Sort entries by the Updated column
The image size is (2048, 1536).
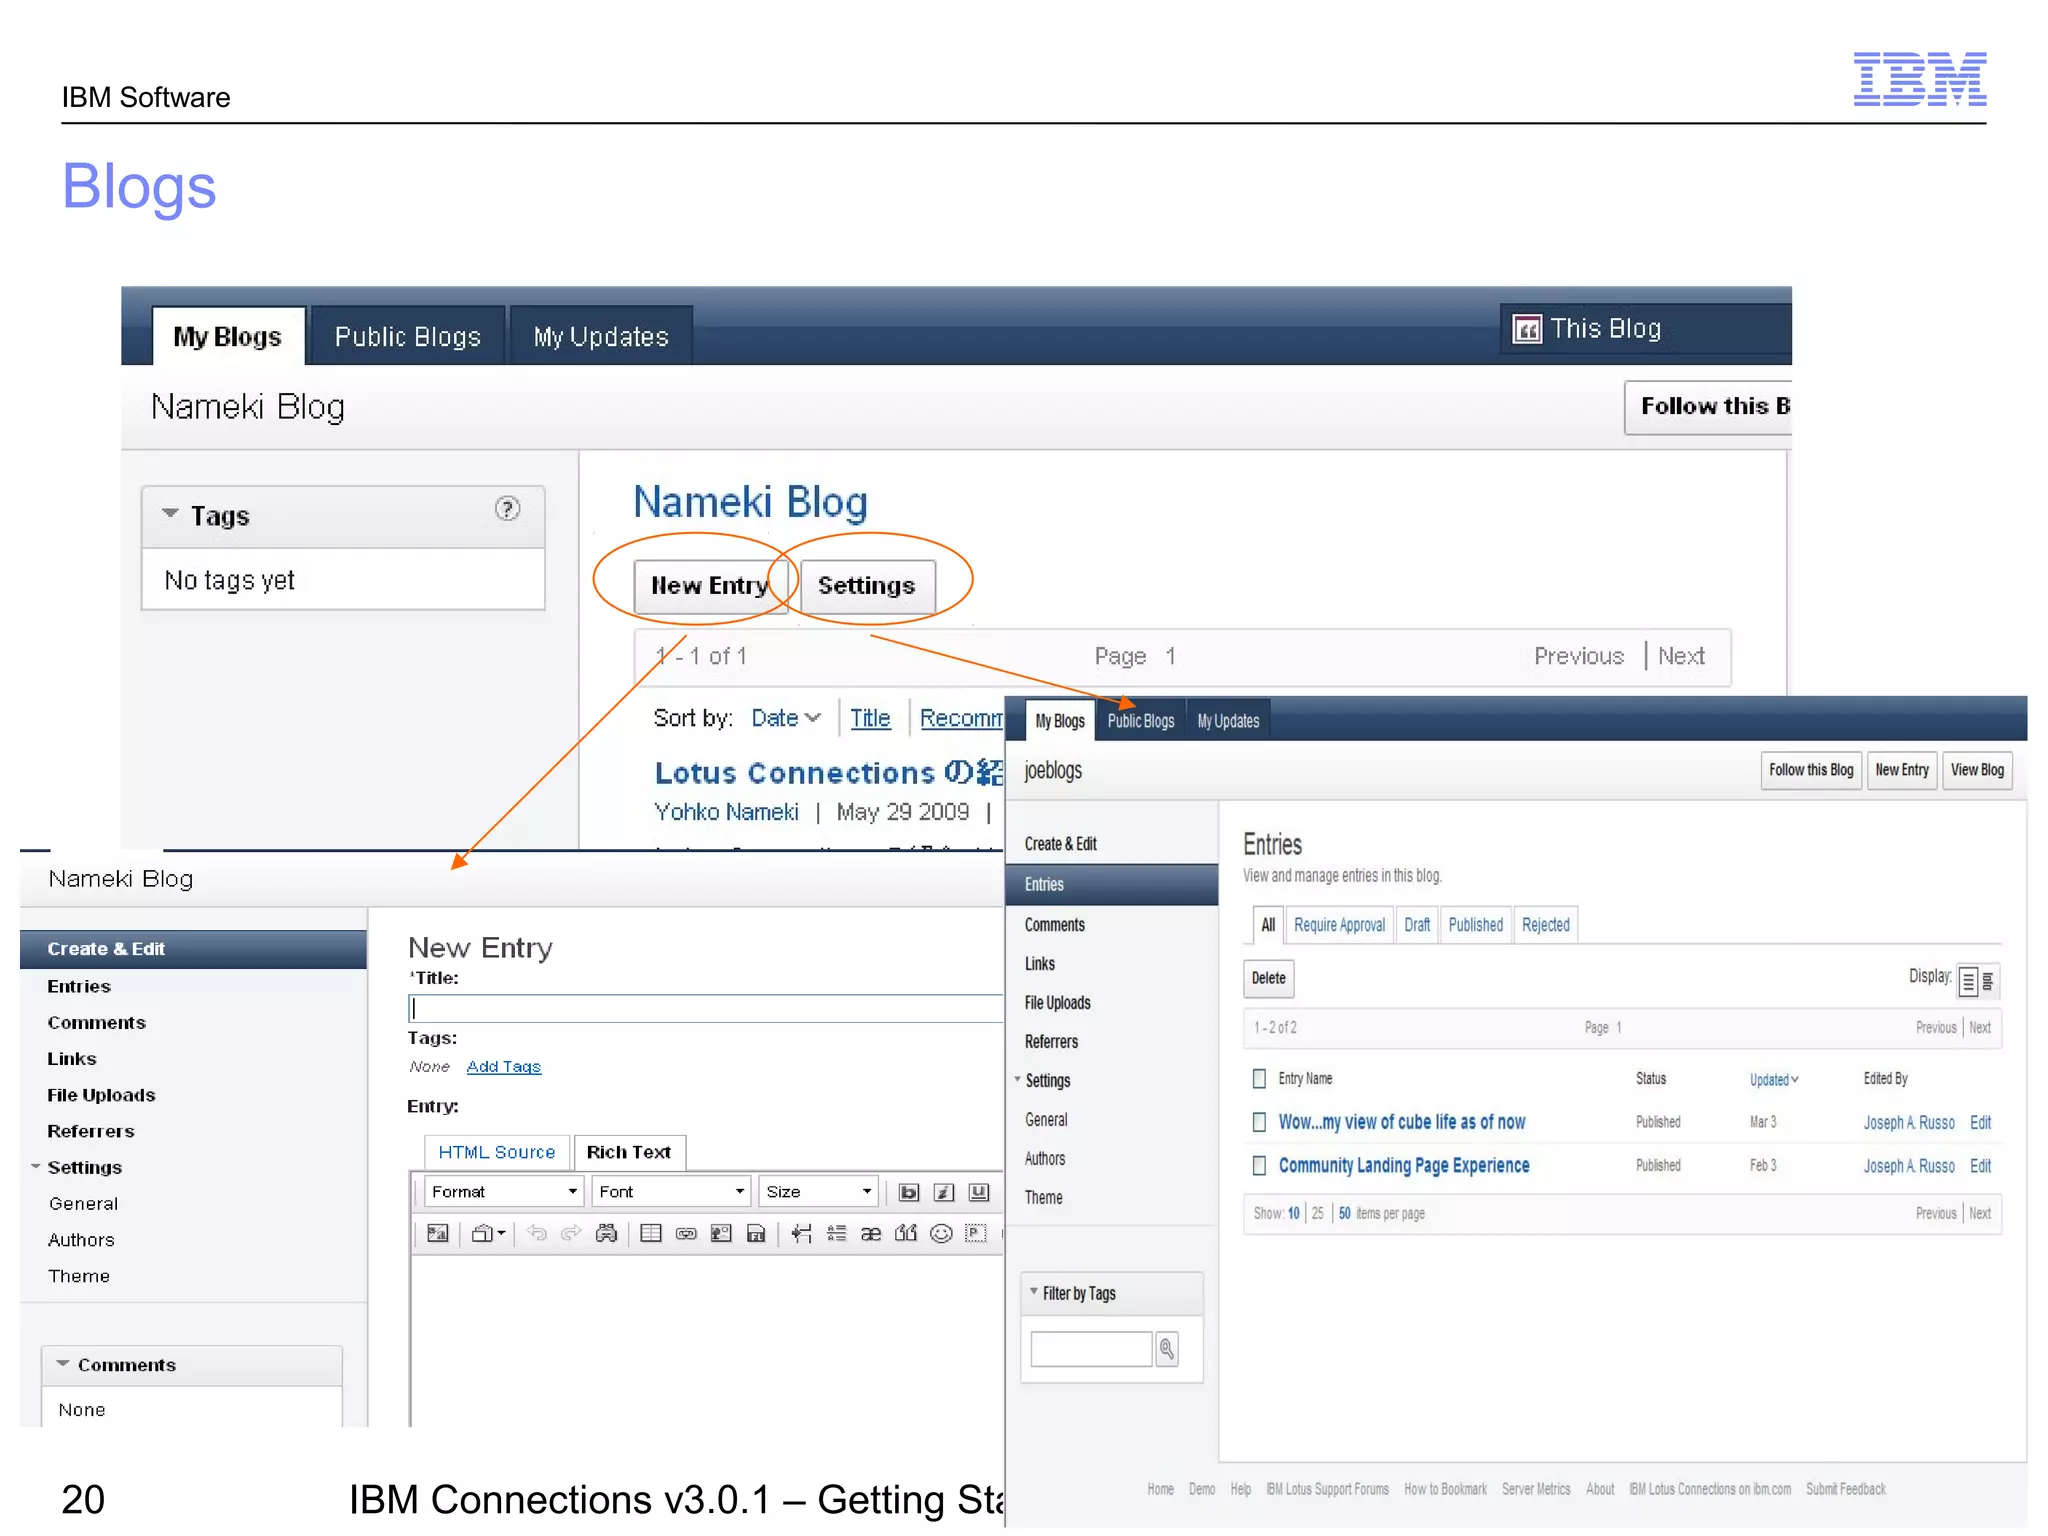1774,1079
